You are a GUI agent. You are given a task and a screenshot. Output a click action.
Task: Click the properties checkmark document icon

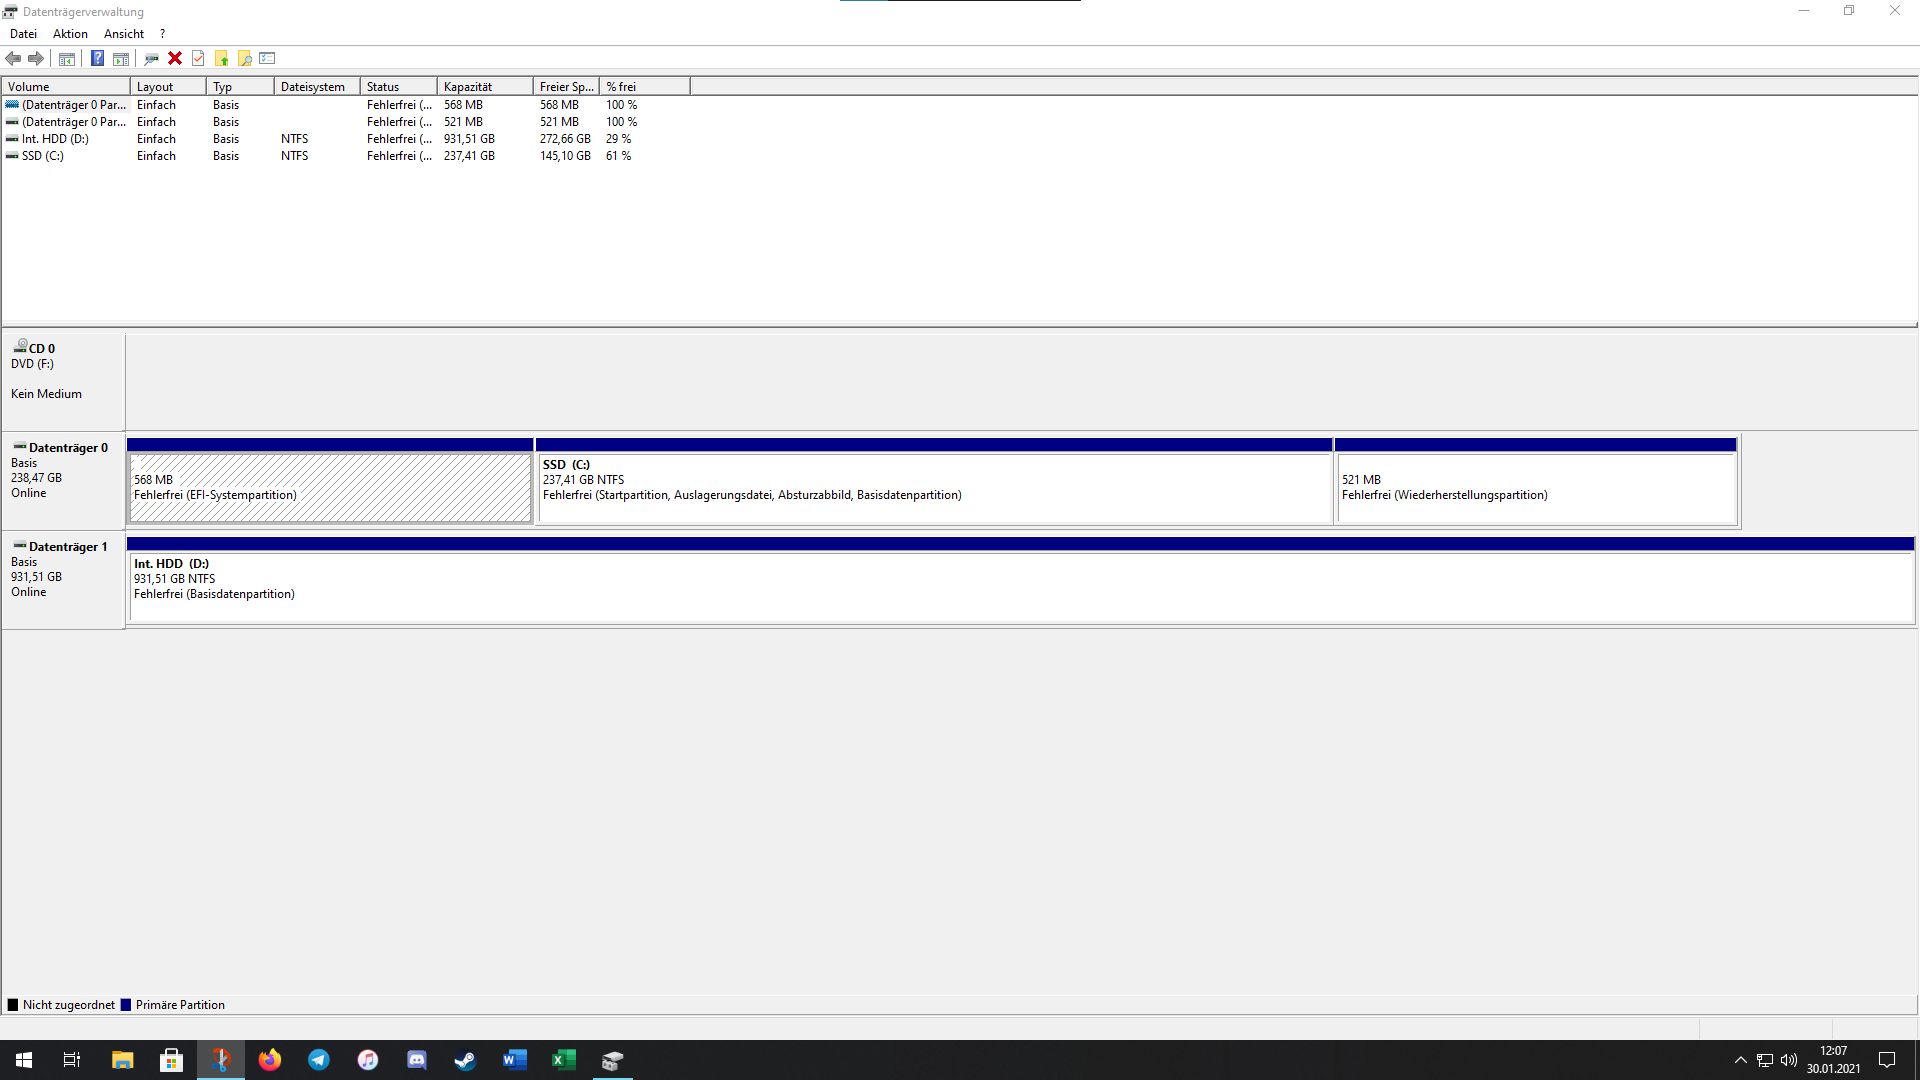[198, 58]
